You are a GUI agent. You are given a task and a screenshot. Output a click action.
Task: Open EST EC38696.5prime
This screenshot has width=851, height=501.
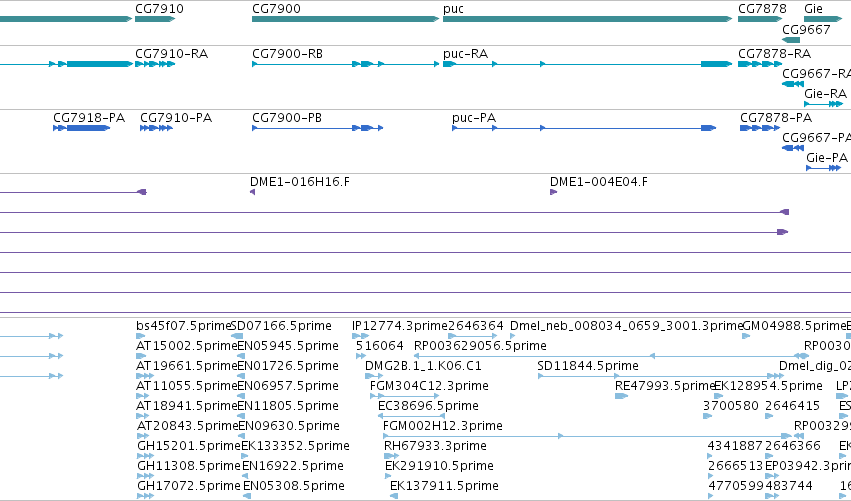click(428, 406)
